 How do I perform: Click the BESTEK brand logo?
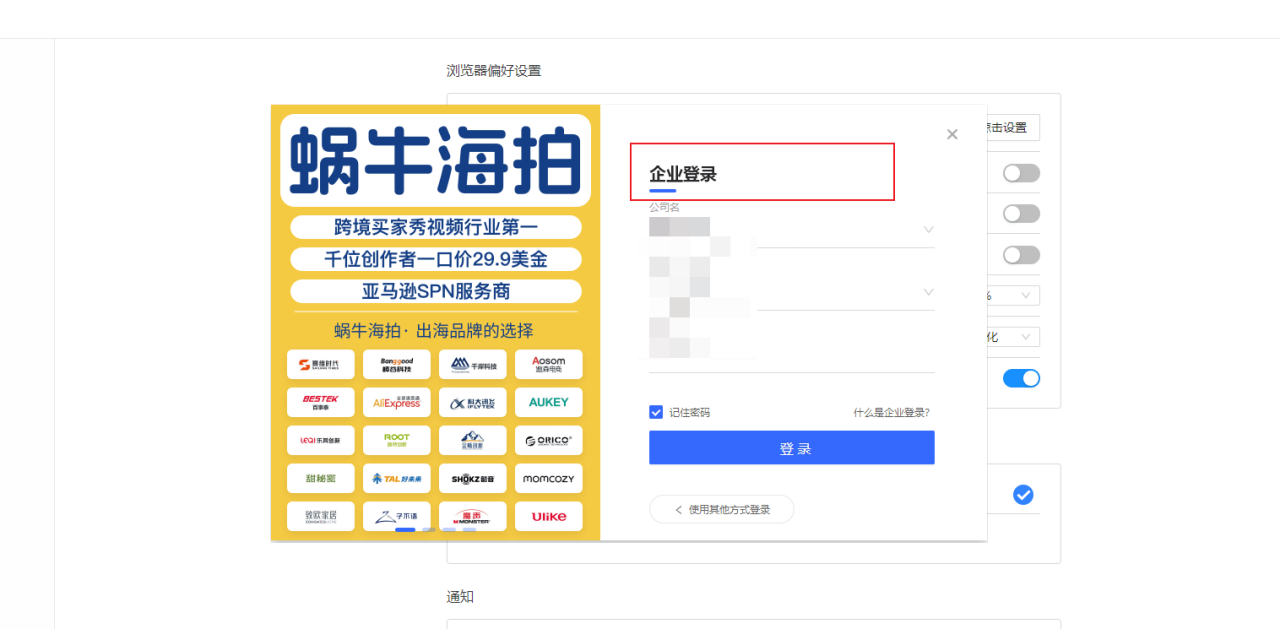tap(321, 402)
